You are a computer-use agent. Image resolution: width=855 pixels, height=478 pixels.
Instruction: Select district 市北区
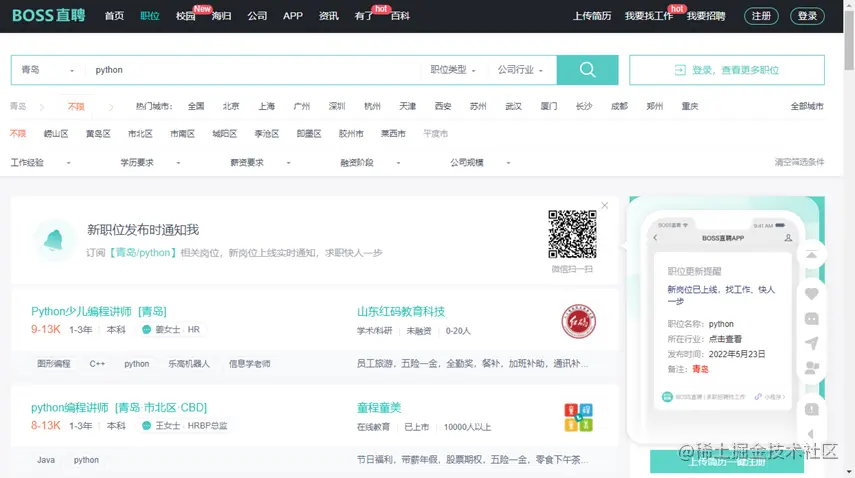pos(140,134)
